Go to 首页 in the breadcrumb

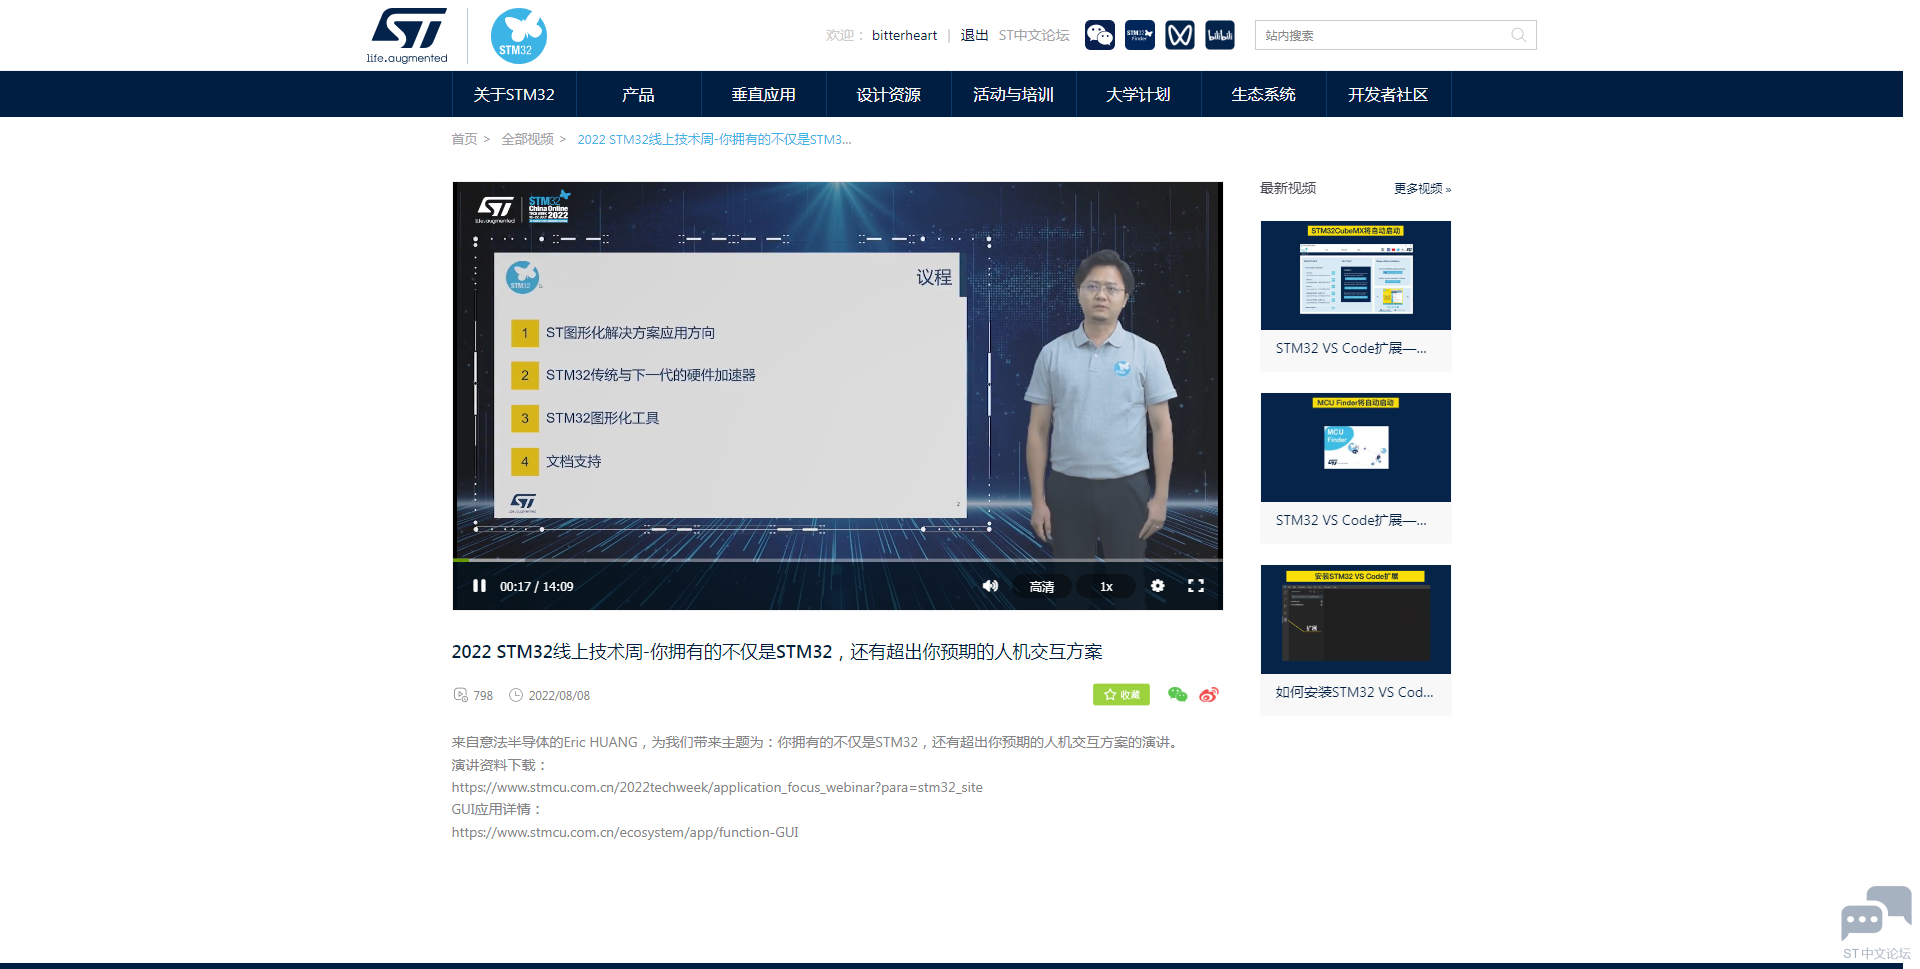464,139
